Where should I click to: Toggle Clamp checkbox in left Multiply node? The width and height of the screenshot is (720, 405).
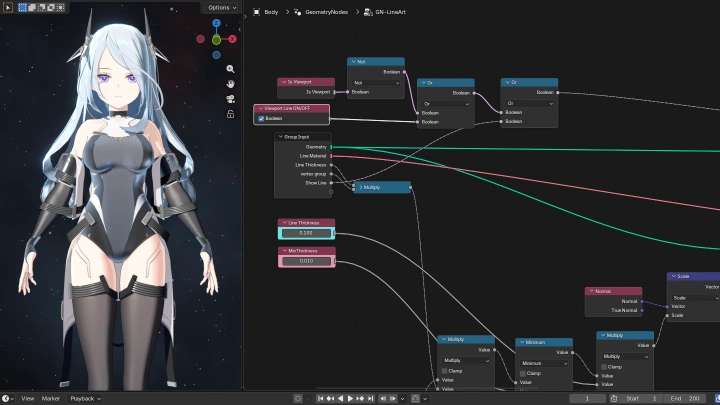pos(444,371)
